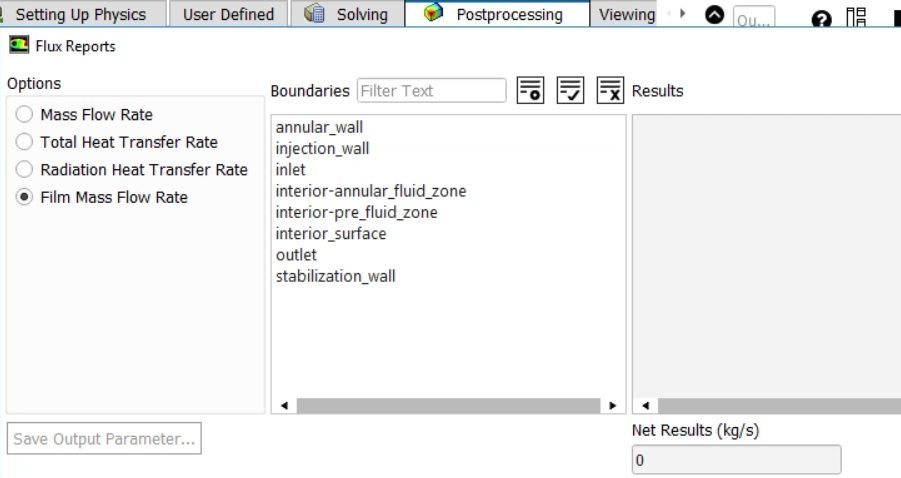Select annular_wall in the Boundaries list

pos(319,128)
